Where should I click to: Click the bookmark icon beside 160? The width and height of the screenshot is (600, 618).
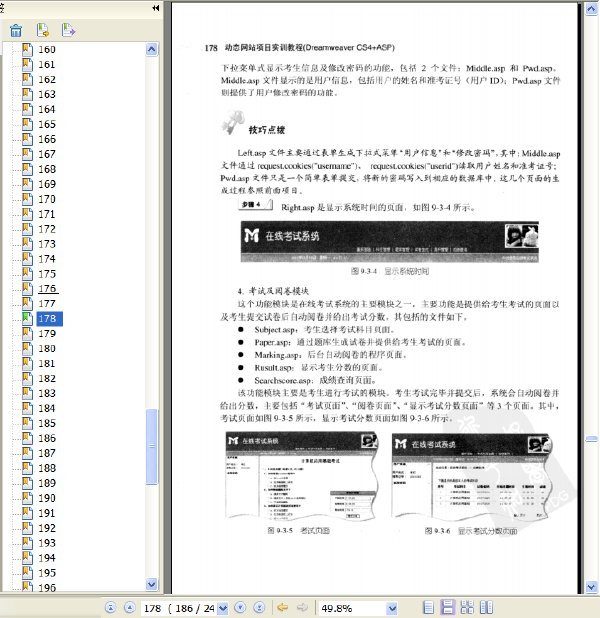[x=27, y=49]
